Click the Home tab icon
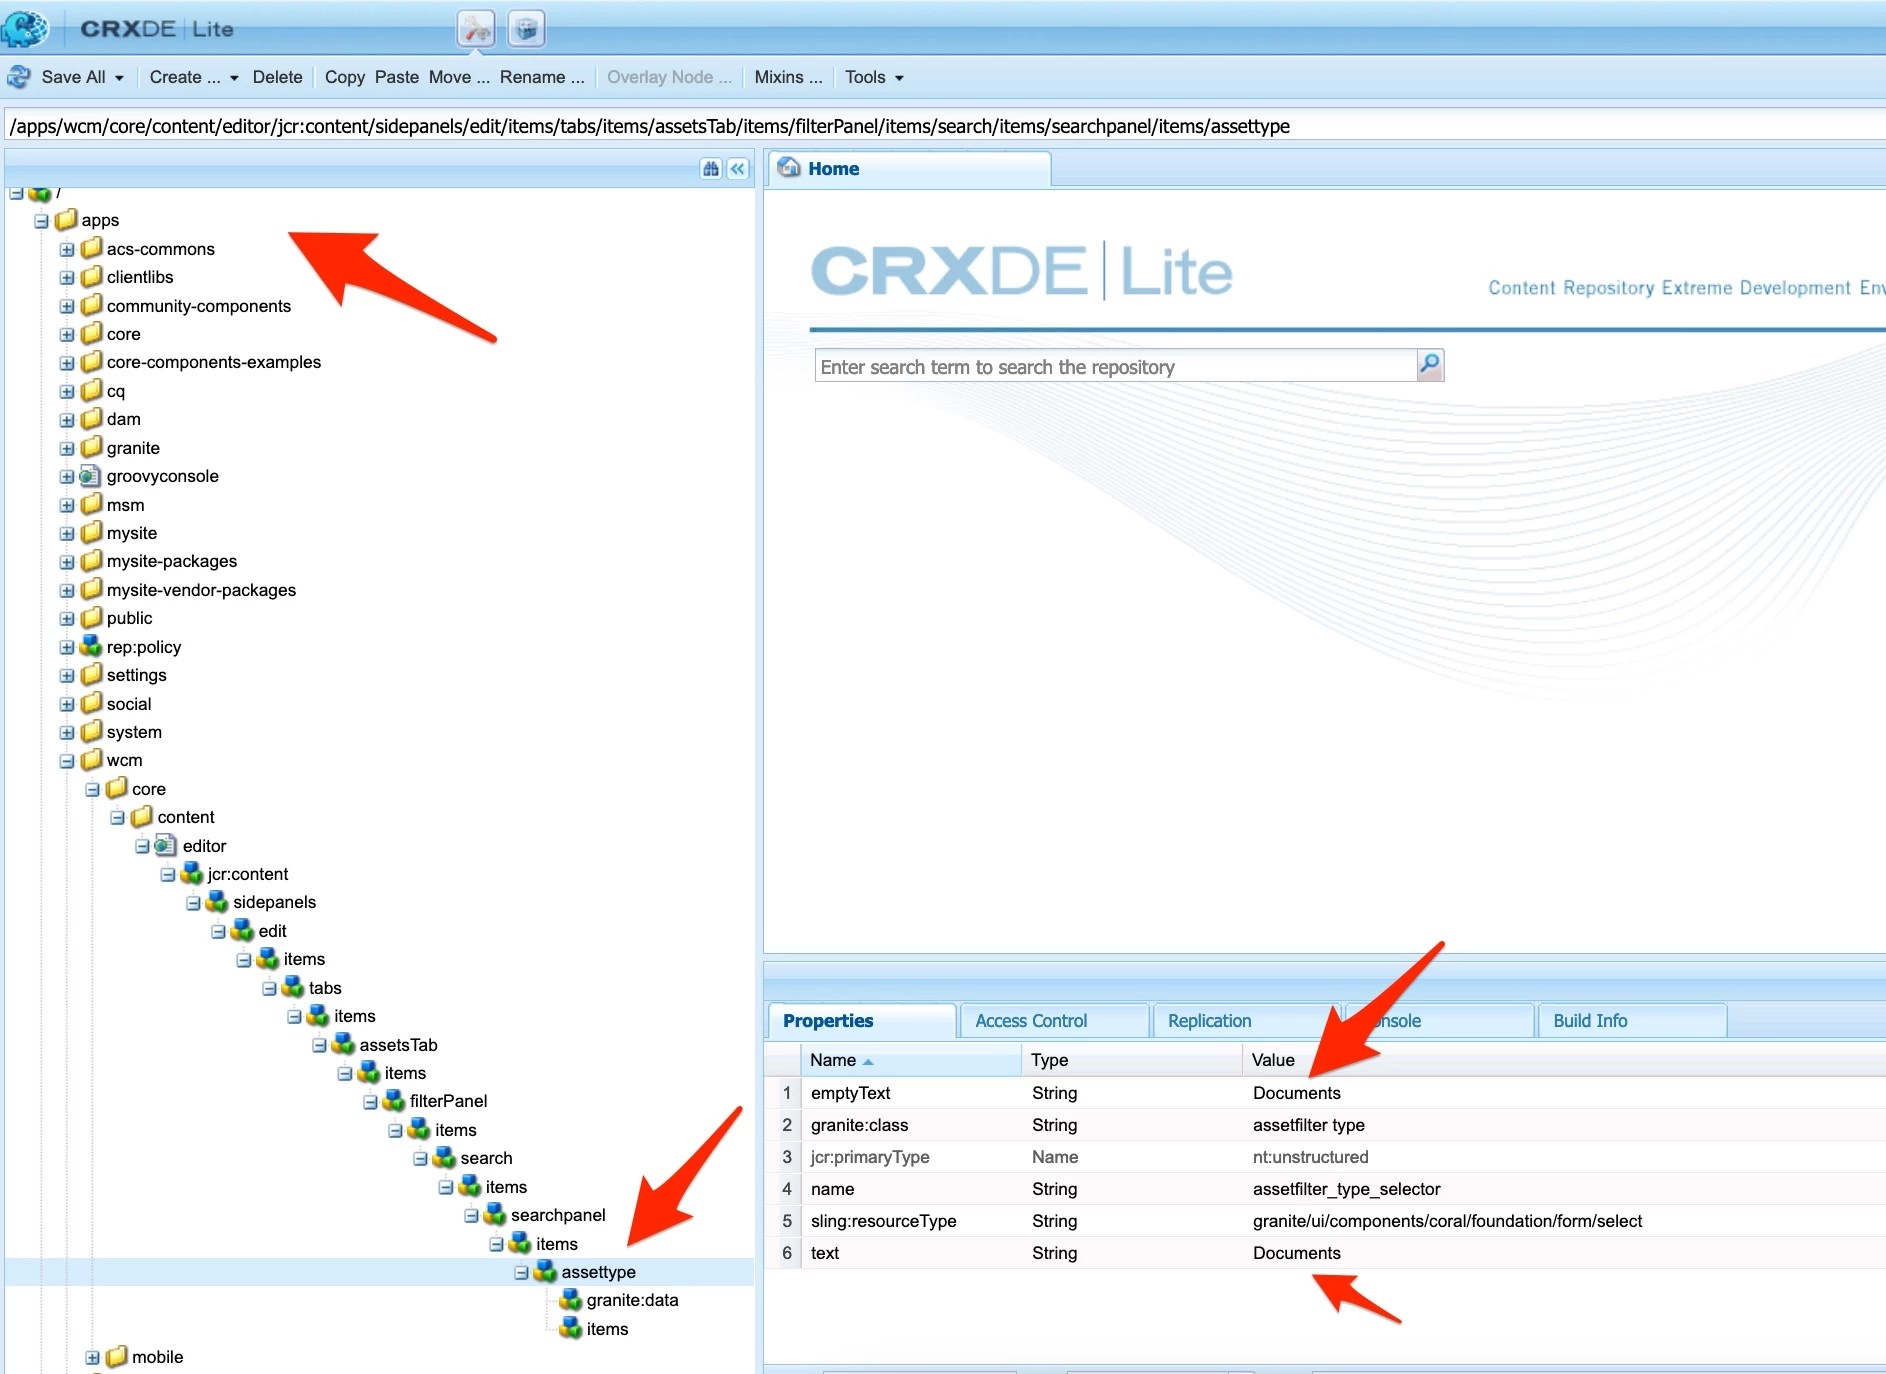Image resolution: width=1886 pixels, height=1374 pixels. click(790, 168)
